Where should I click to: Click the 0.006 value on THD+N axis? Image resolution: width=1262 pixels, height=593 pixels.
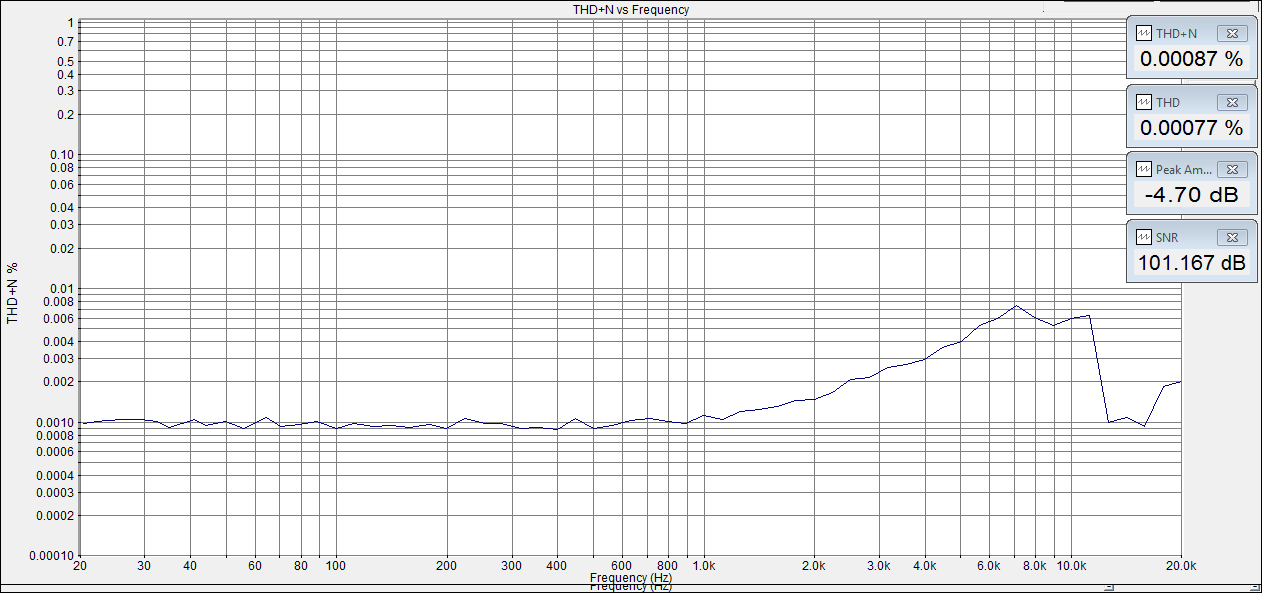pos(60,318)
